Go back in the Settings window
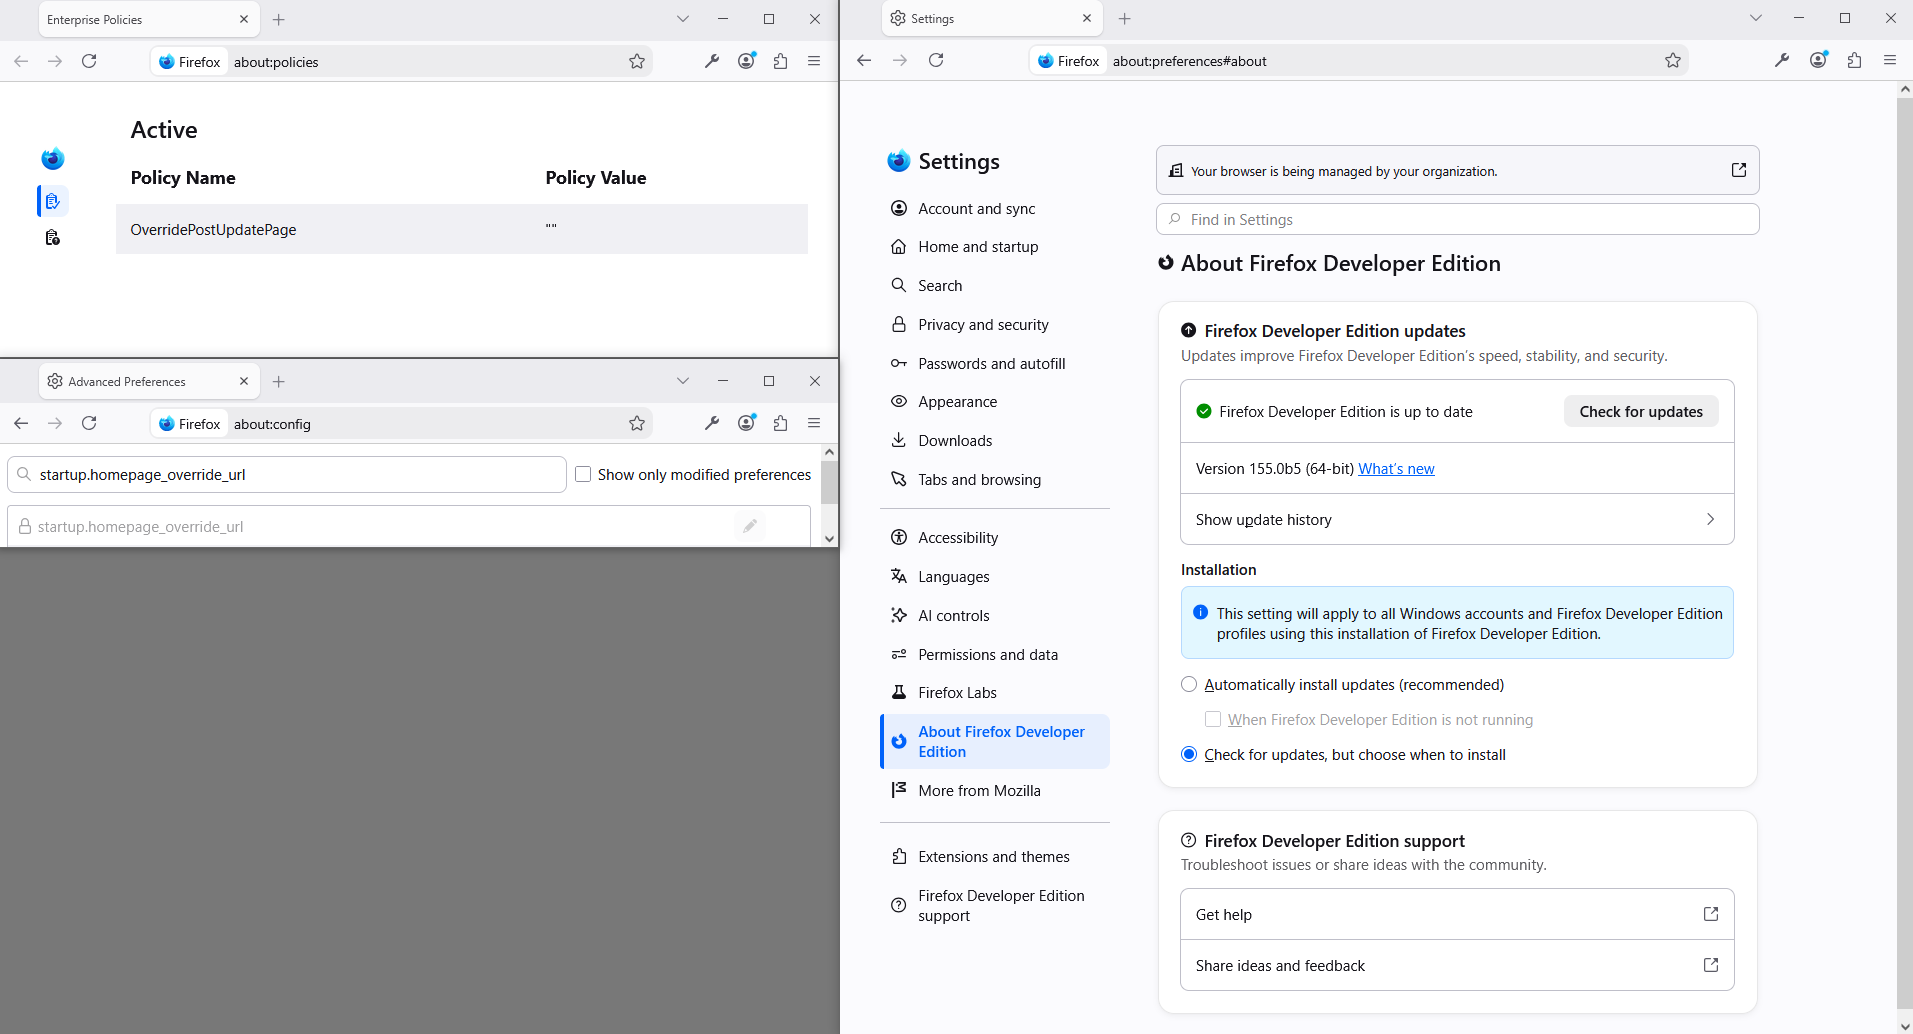This screenshot has width=1913, height=1034. click(864, 60)
